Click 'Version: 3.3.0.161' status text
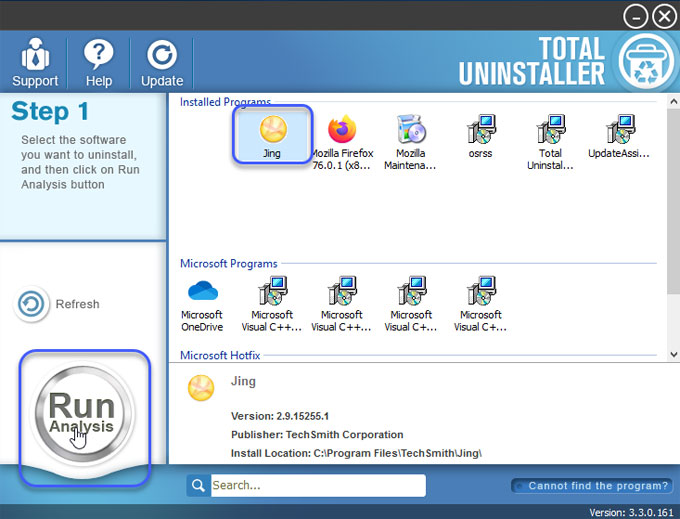The width and height of the screenshot is (680, 519). (x=631, y=512)
